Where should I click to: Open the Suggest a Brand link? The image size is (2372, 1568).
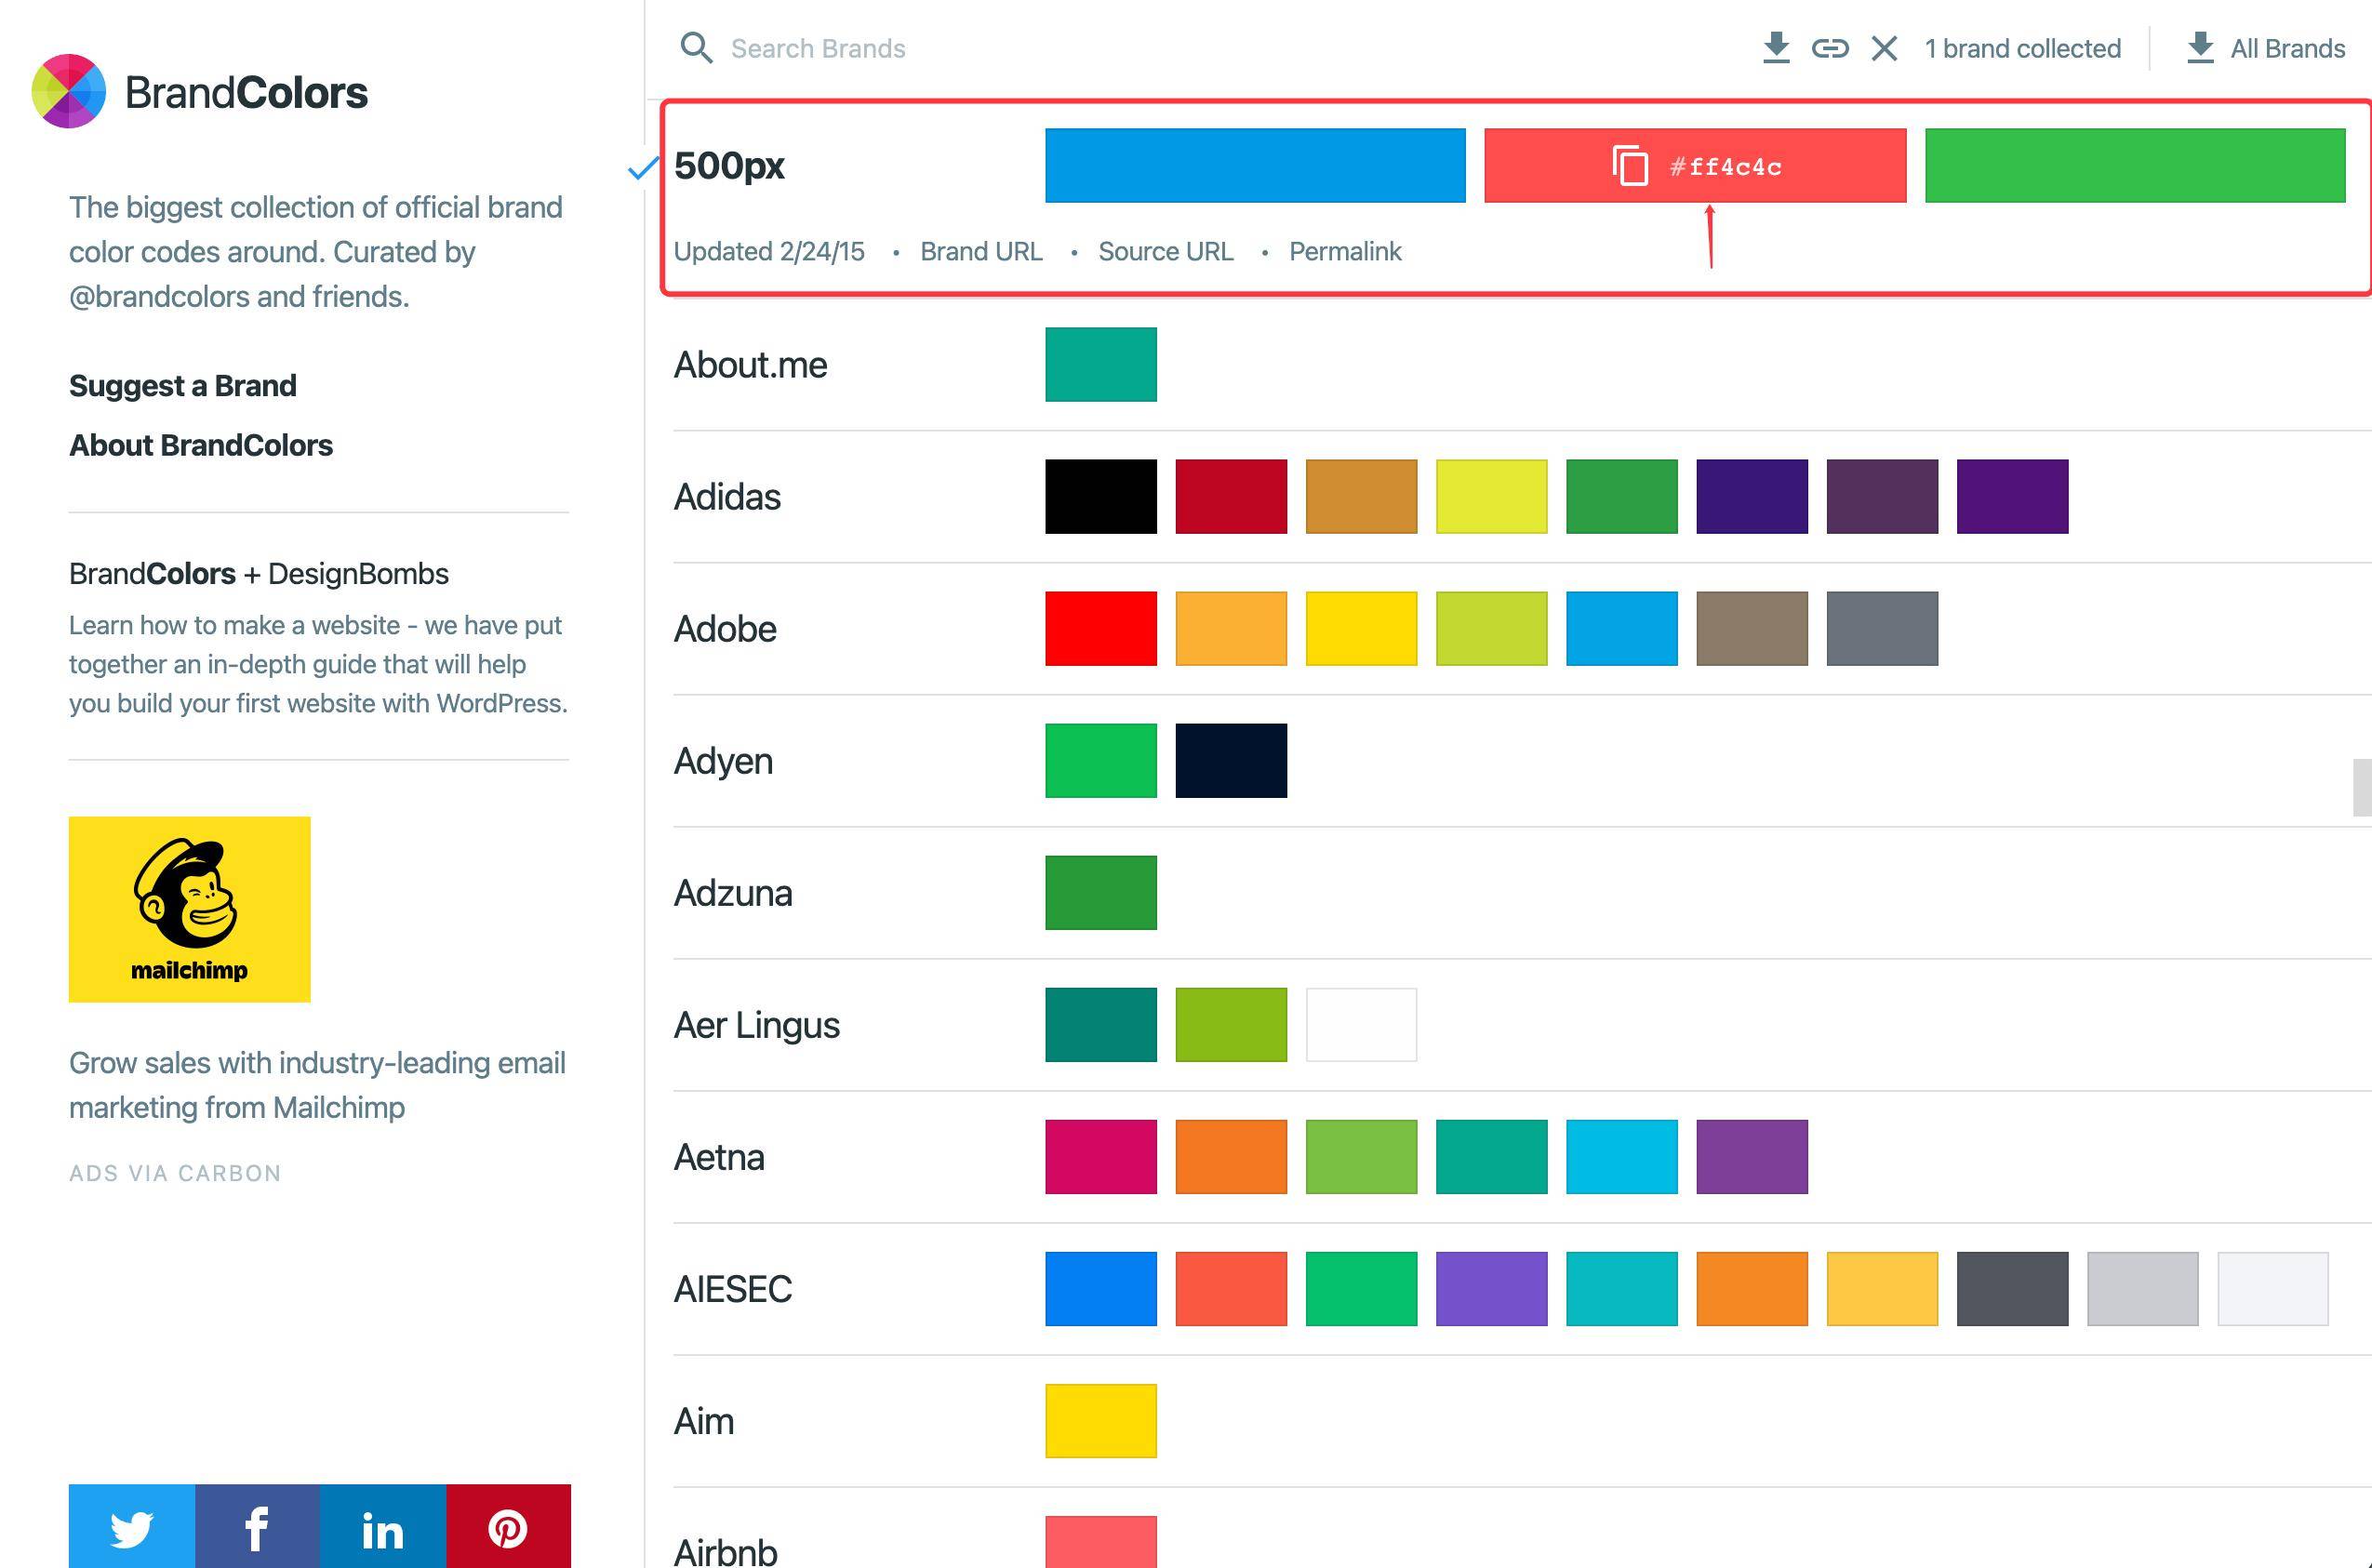tap(183, 385)
